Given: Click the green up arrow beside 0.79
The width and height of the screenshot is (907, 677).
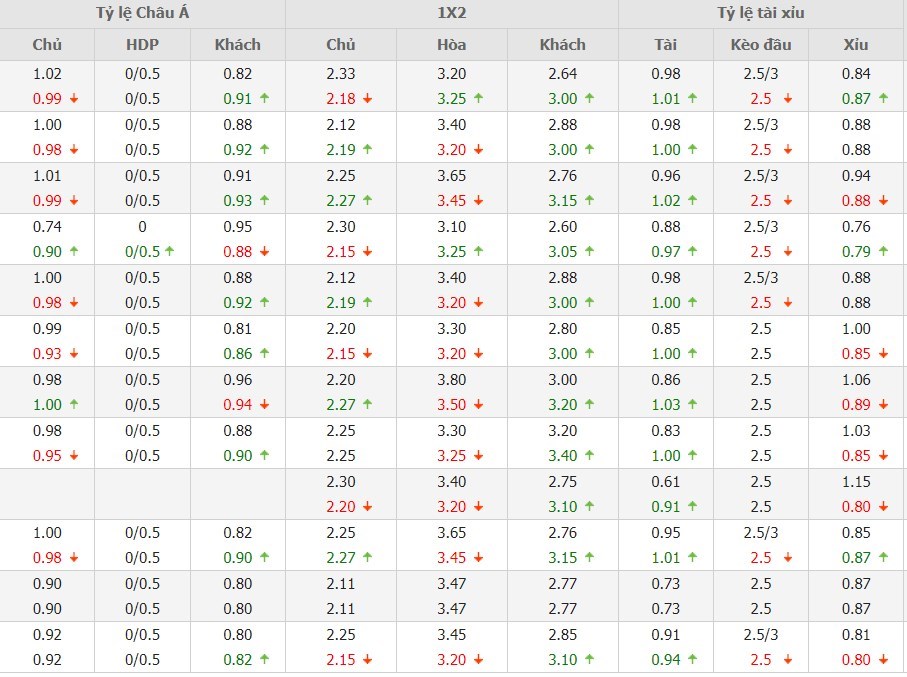Looking at the screenshot, I should (x=882, y=252).
